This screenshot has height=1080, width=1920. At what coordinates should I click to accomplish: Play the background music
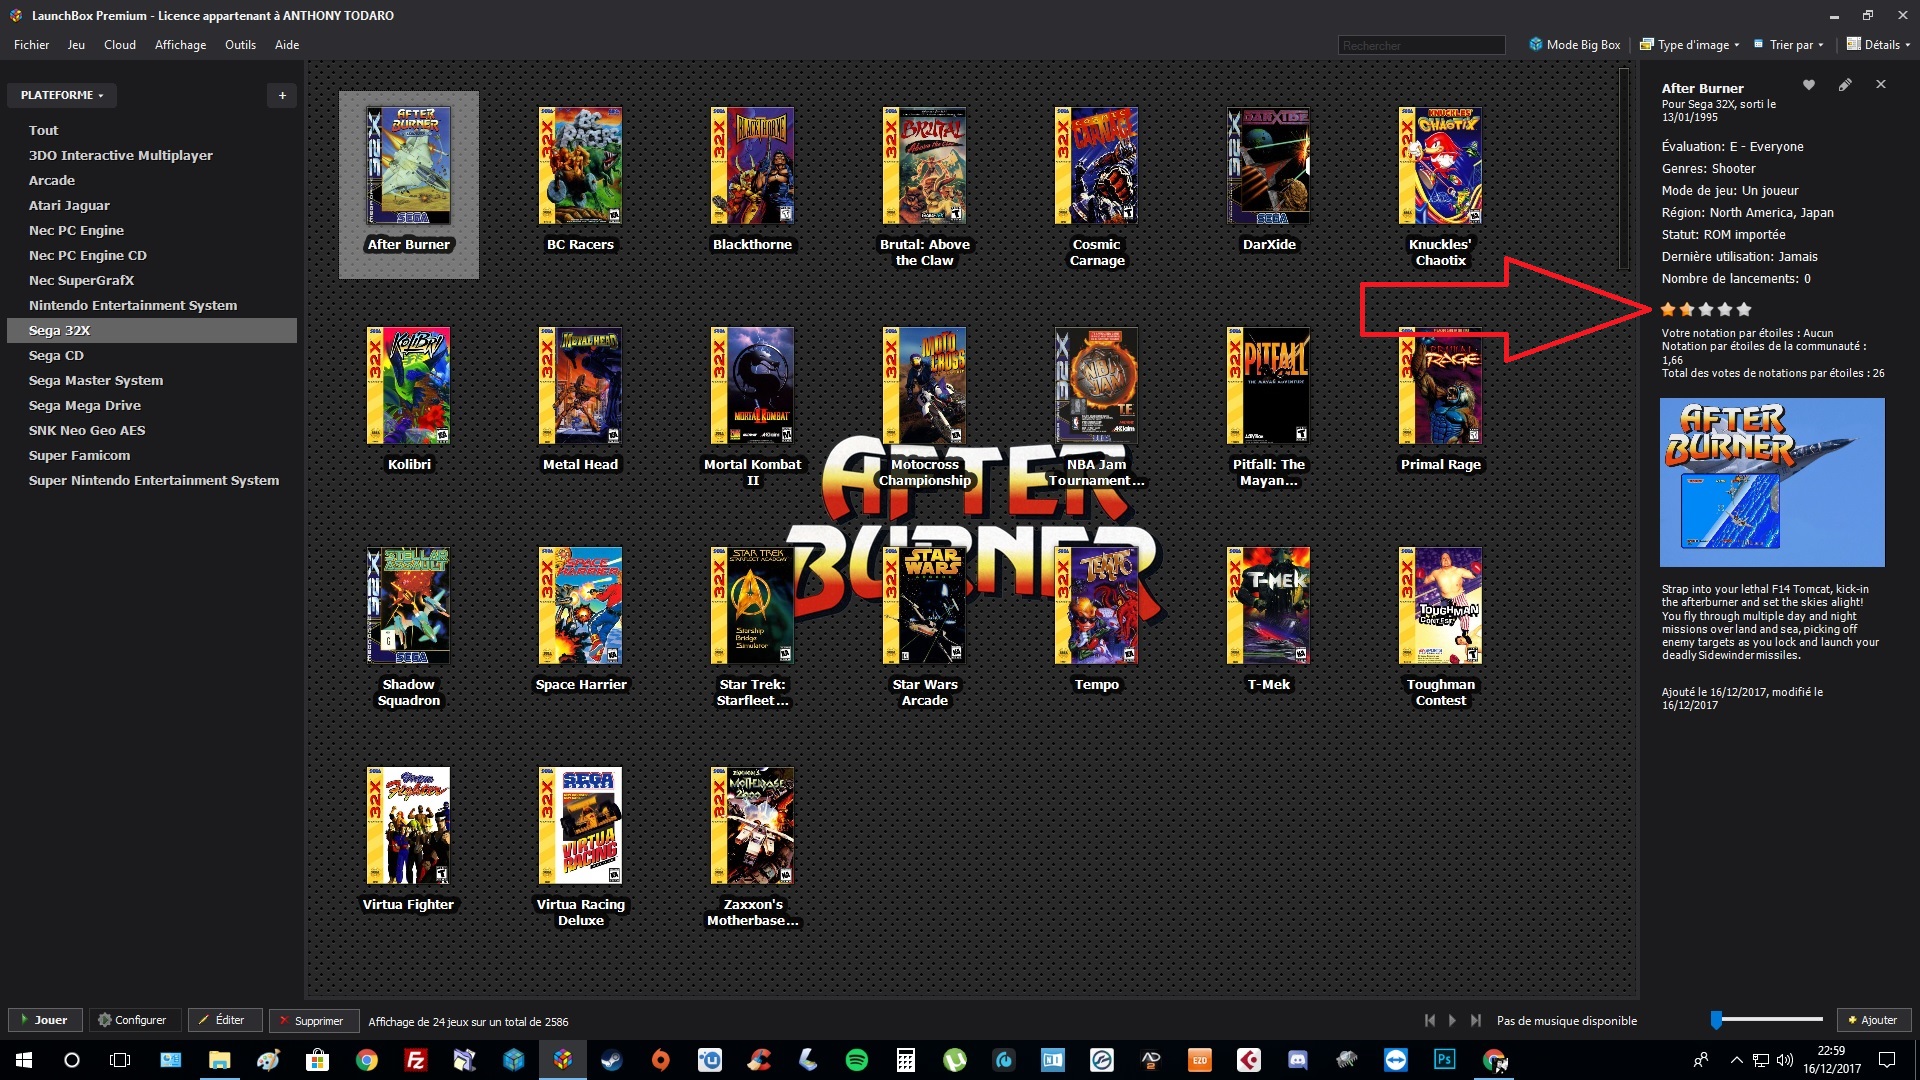click(1452, 1020)
